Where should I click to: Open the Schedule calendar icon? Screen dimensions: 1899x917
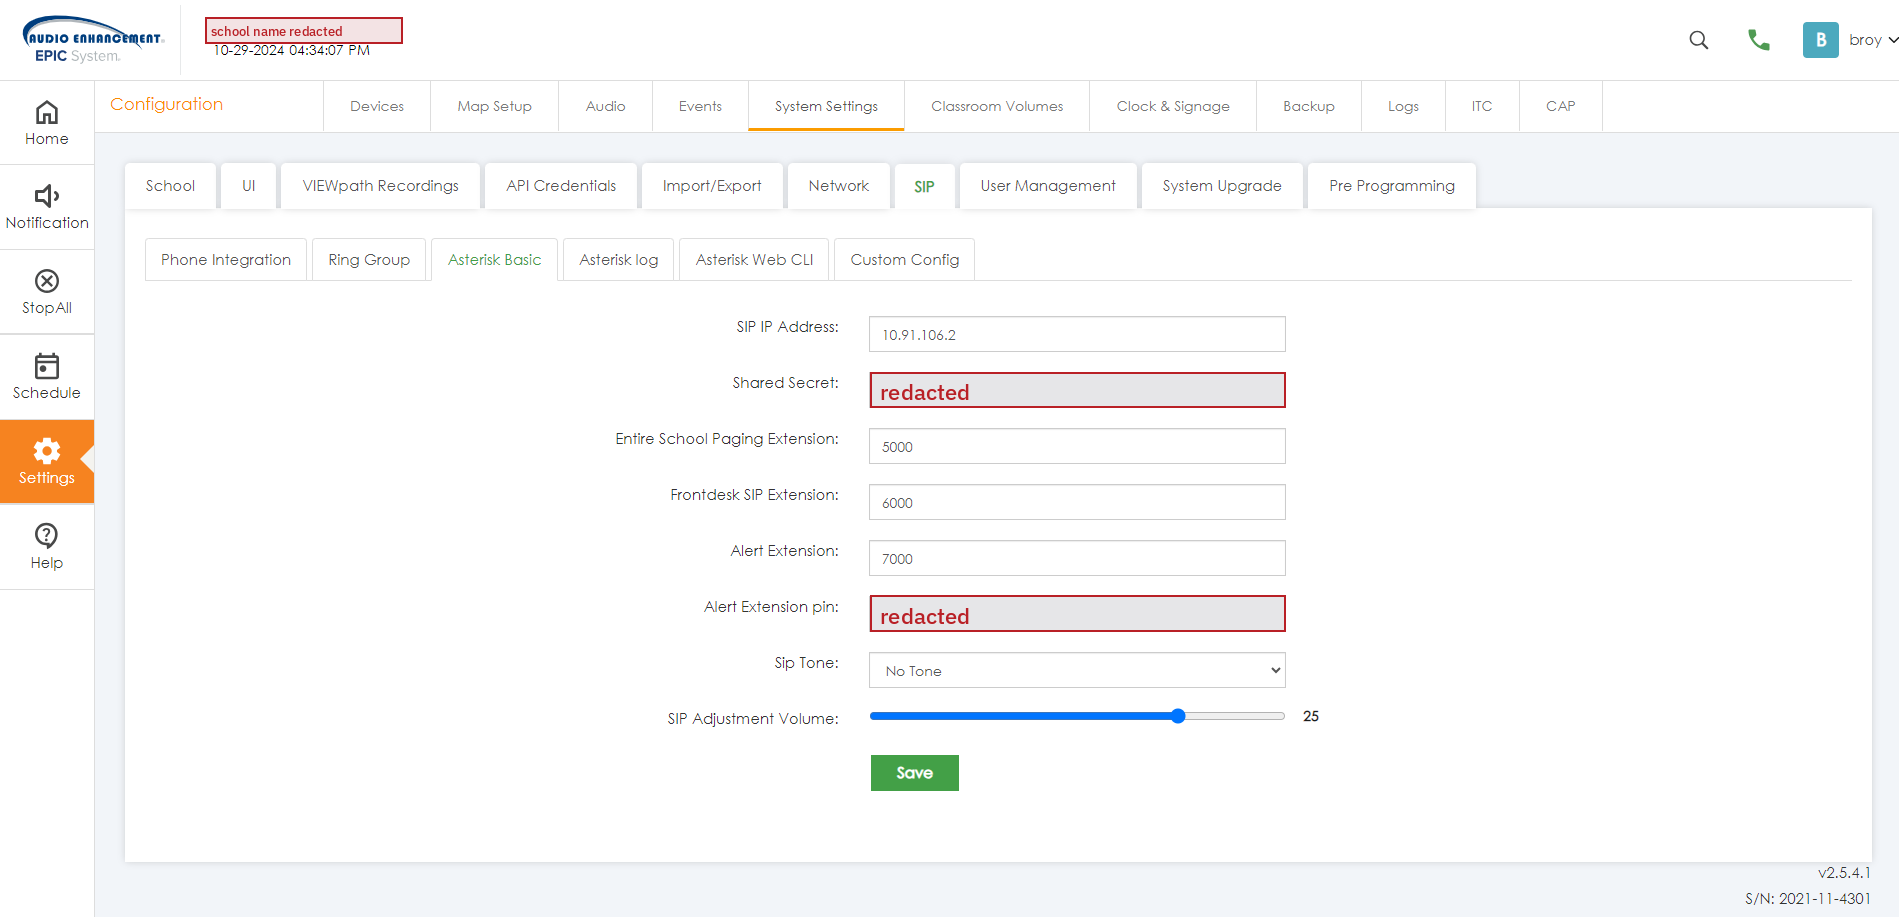click(47, 366)
